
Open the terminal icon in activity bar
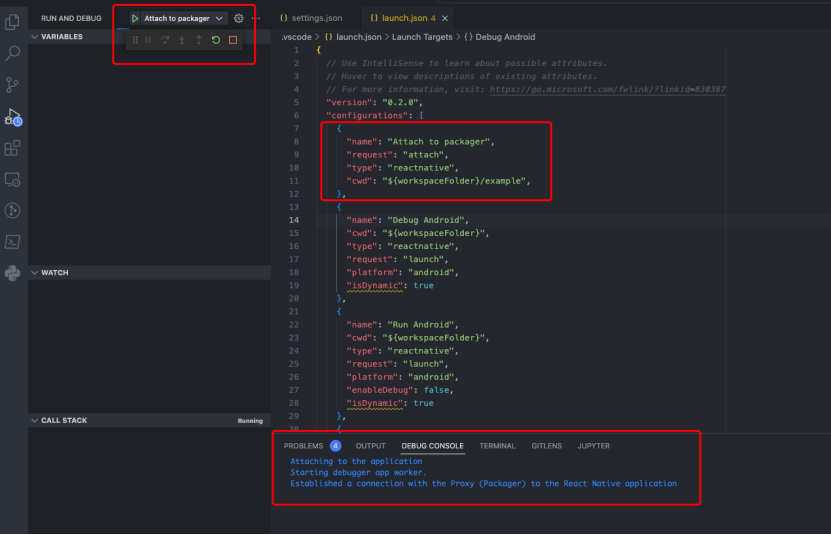(12, 242)
